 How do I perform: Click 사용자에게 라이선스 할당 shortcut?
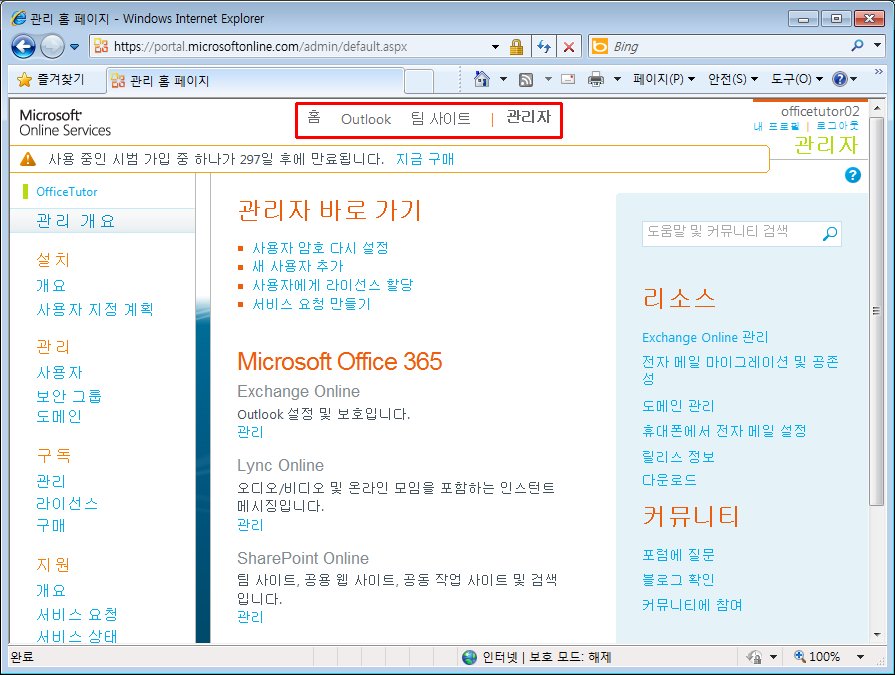(333, 285)
